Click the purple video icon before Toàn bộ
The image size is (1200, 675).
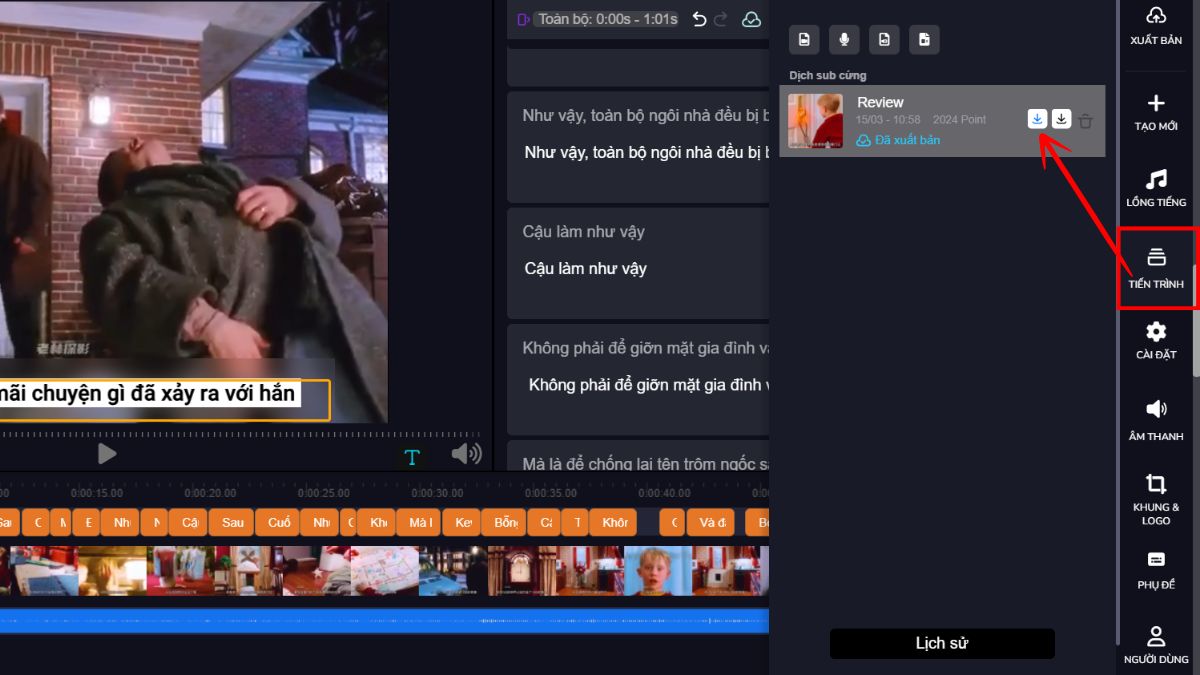click(x=523, y=20)
